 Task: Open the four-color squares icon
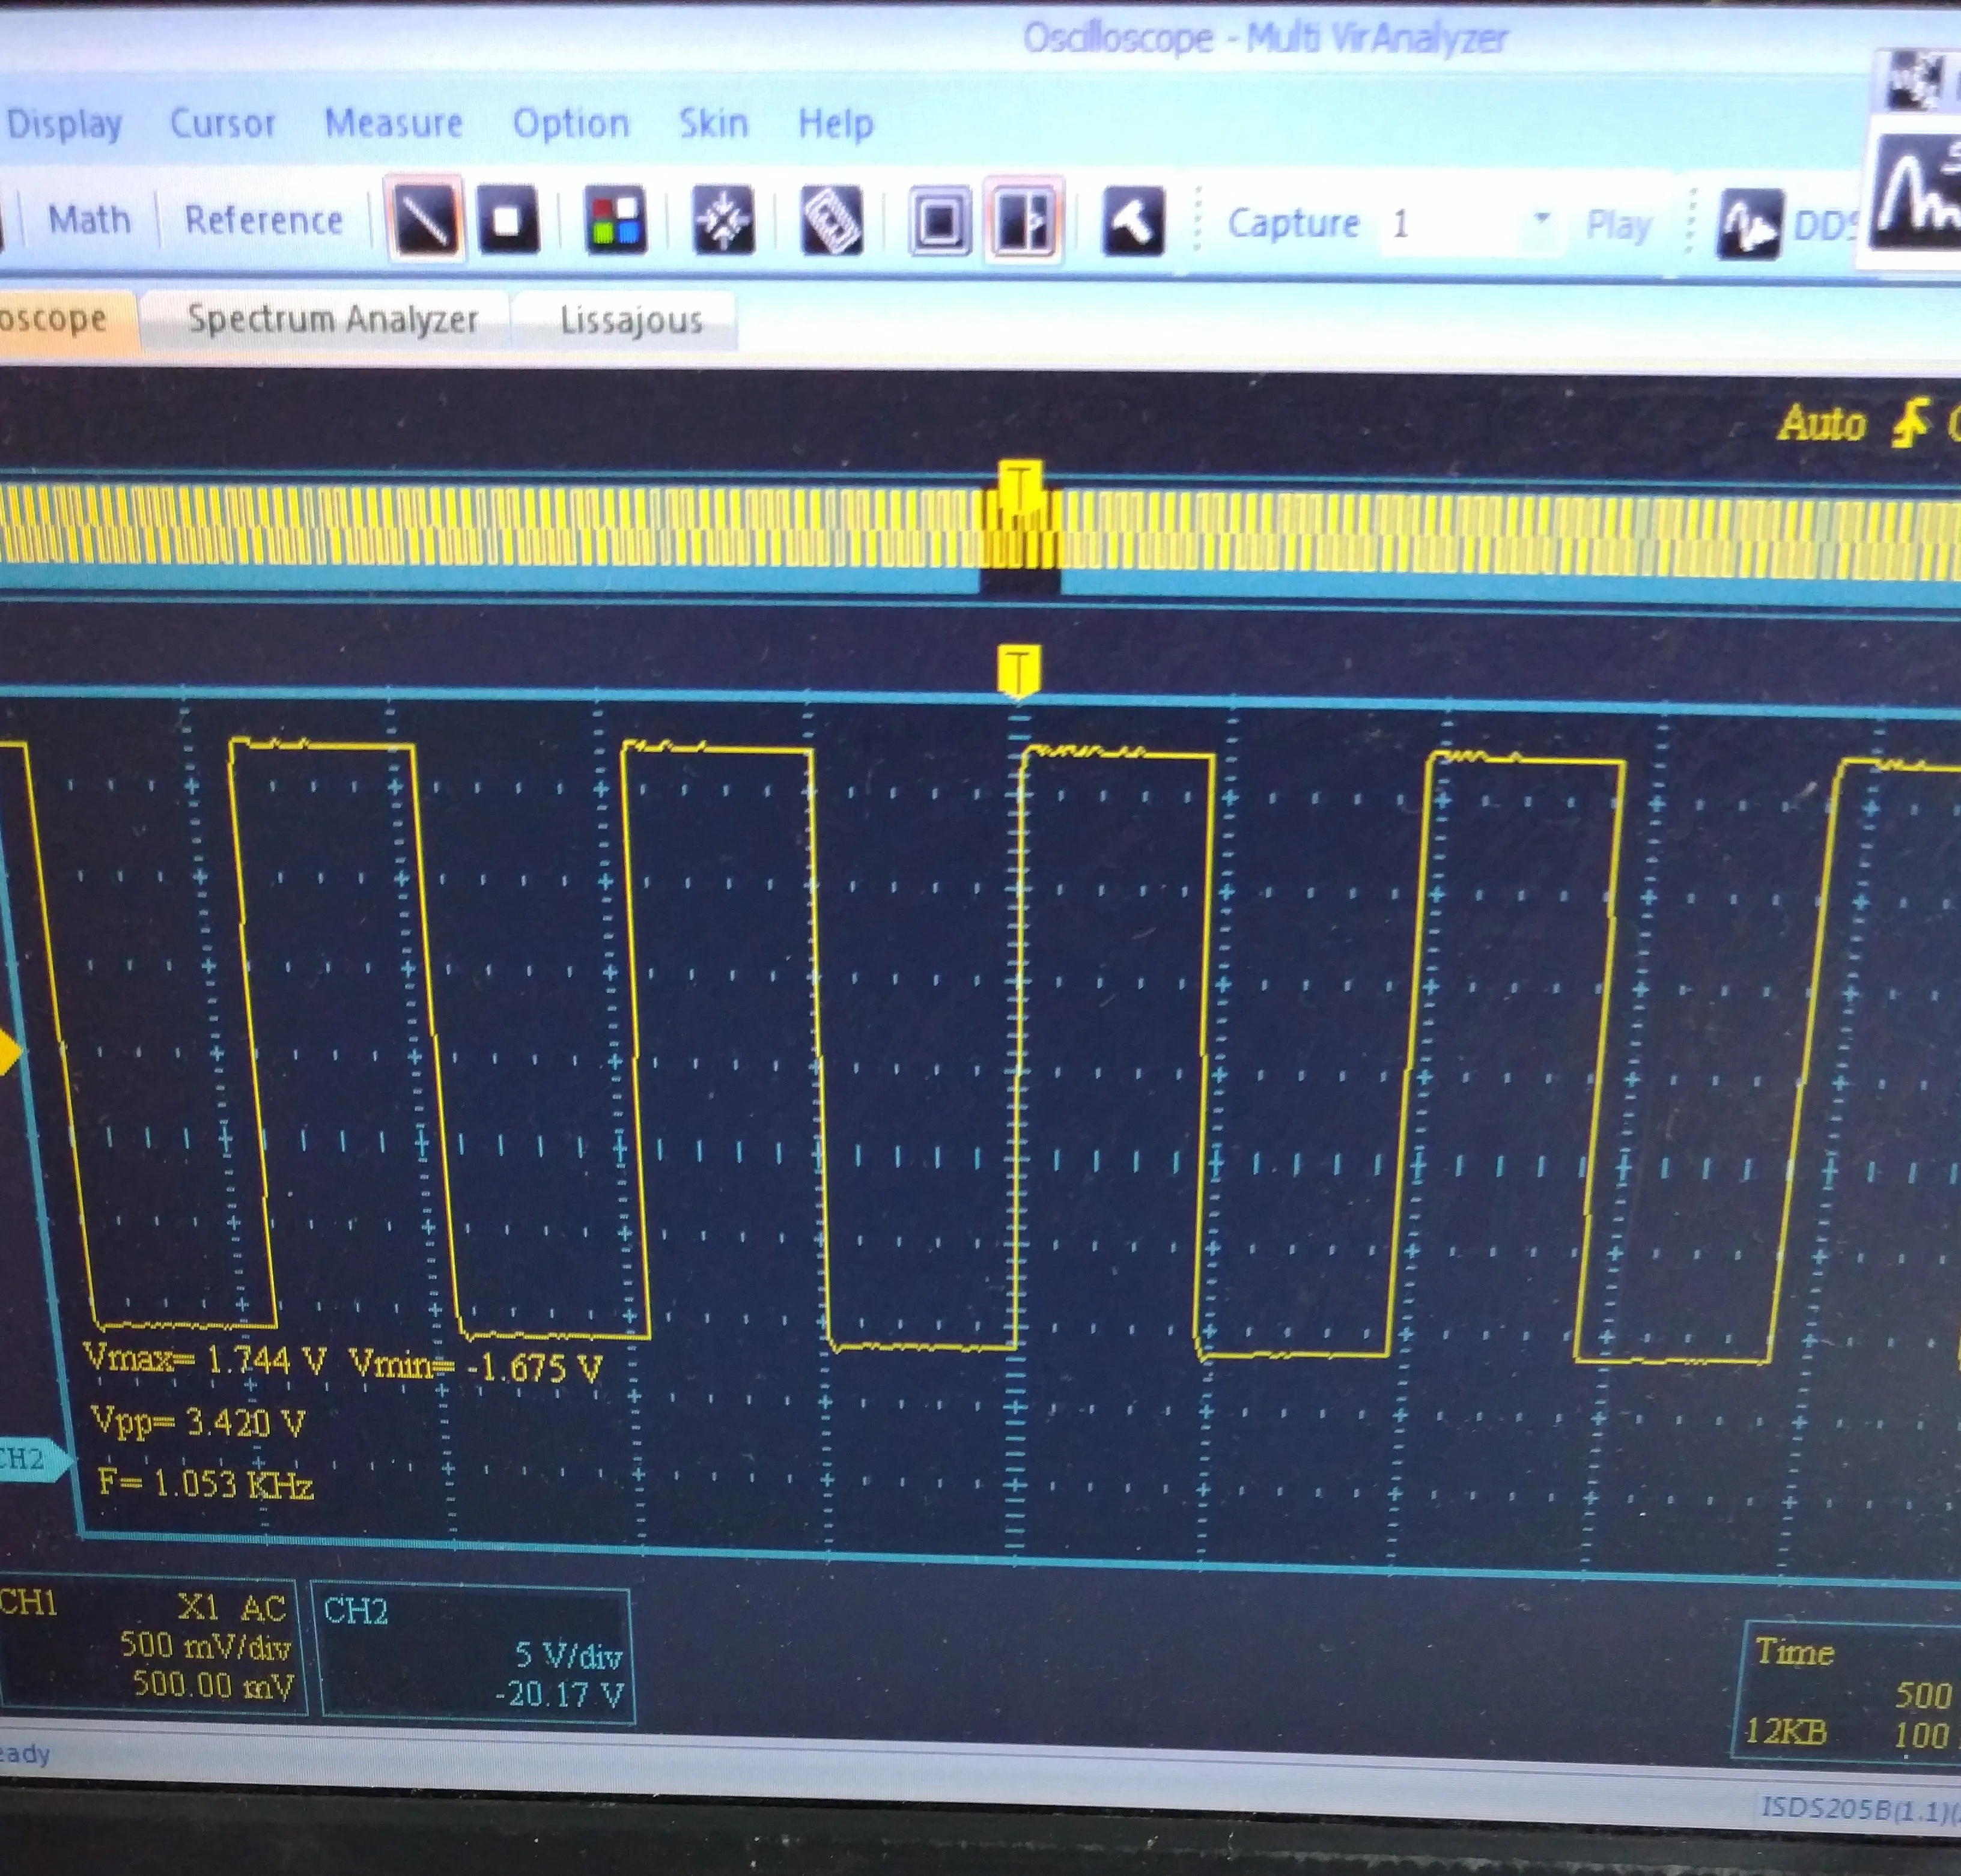tap(615, 221)
